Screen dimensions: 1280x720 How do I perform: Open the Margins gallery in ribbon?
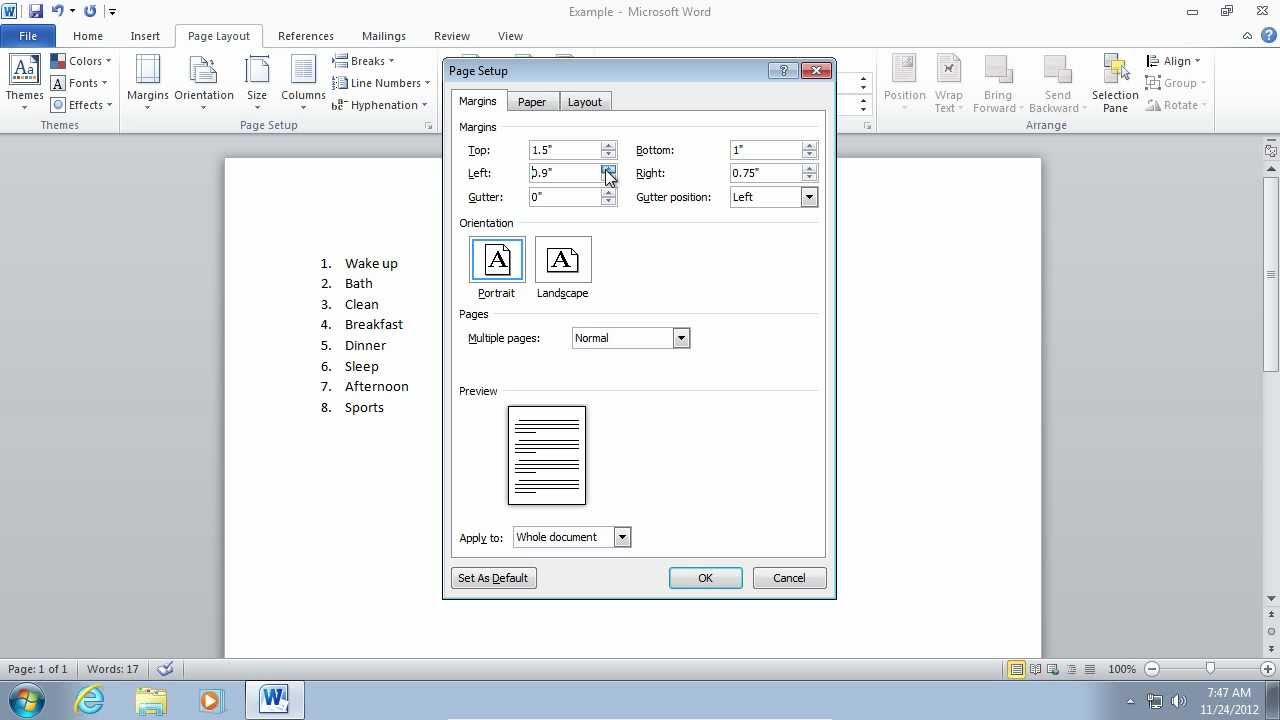[148, 83]
